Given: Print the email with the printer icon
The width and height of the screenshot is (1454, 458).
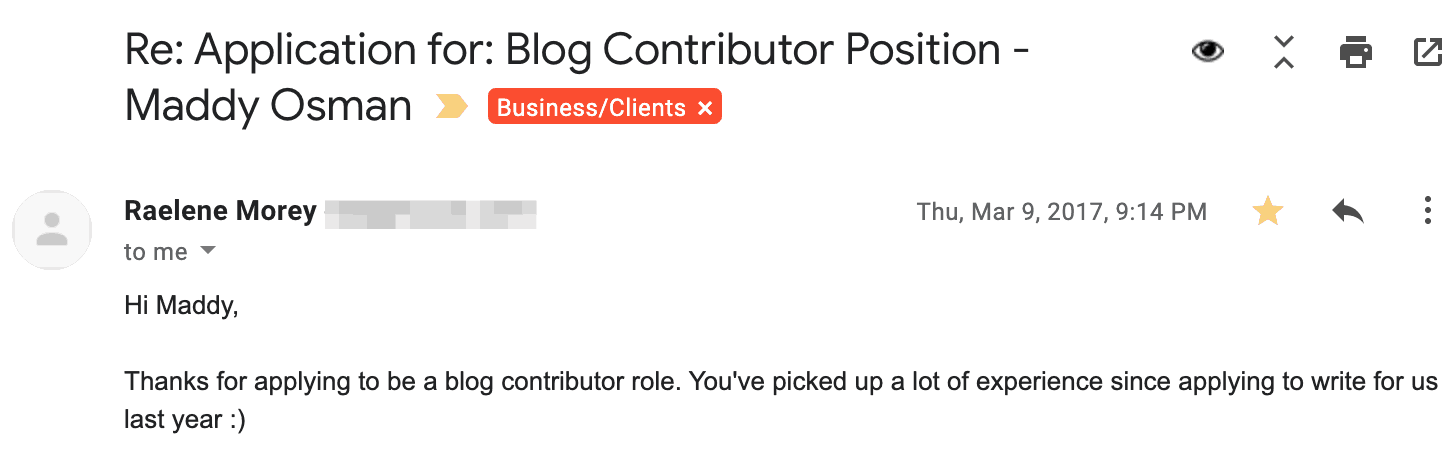Looking at the screenshot, I should tap(1356, 51).
